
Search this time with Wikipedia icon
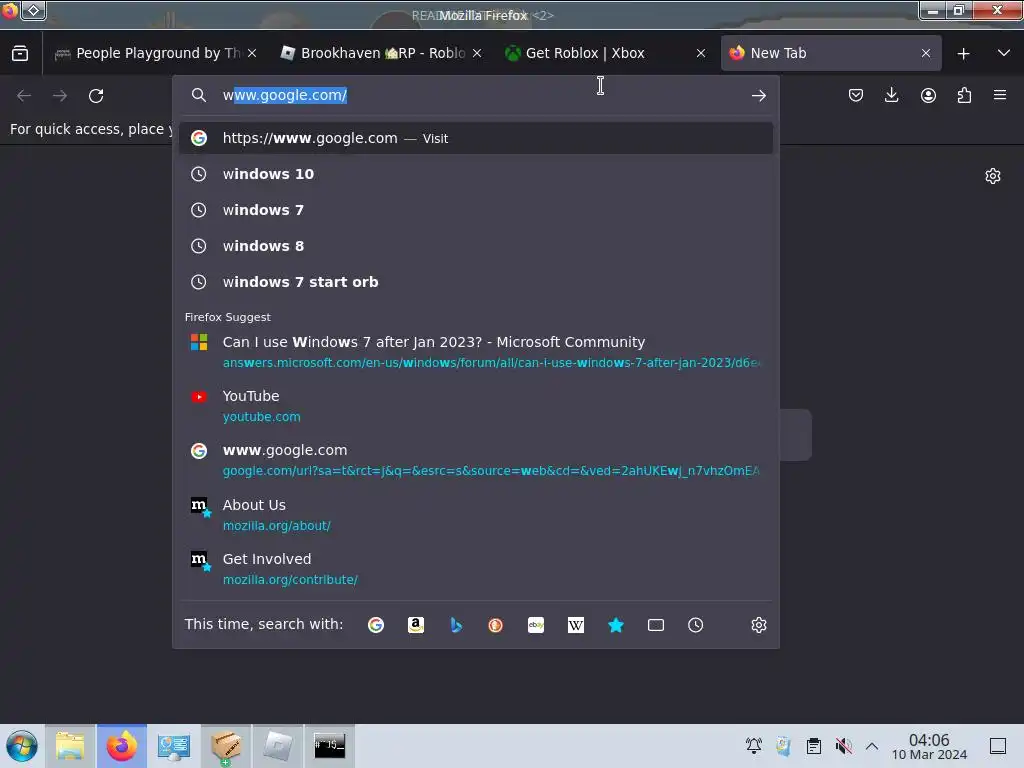pos(576,625)
